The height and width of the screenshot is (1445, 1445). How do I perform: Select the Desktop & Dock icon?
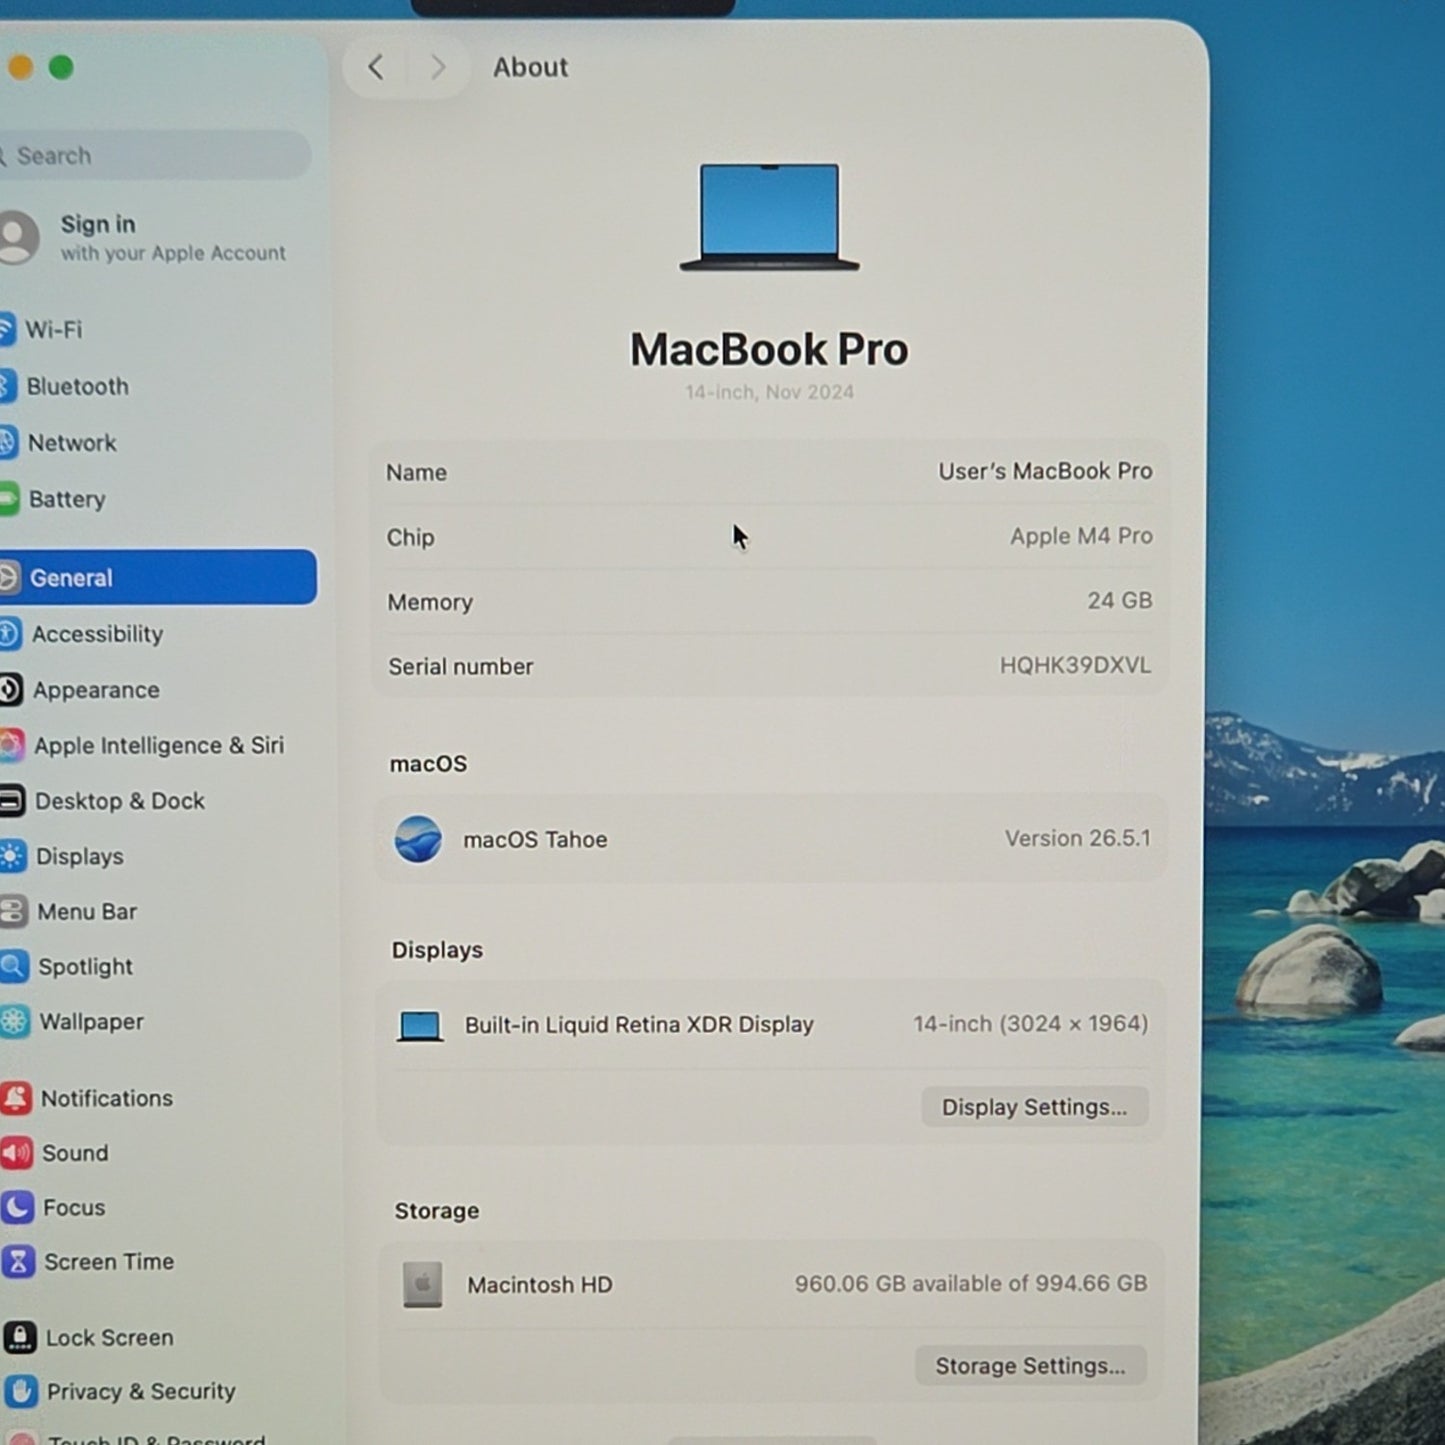point(12,801)
